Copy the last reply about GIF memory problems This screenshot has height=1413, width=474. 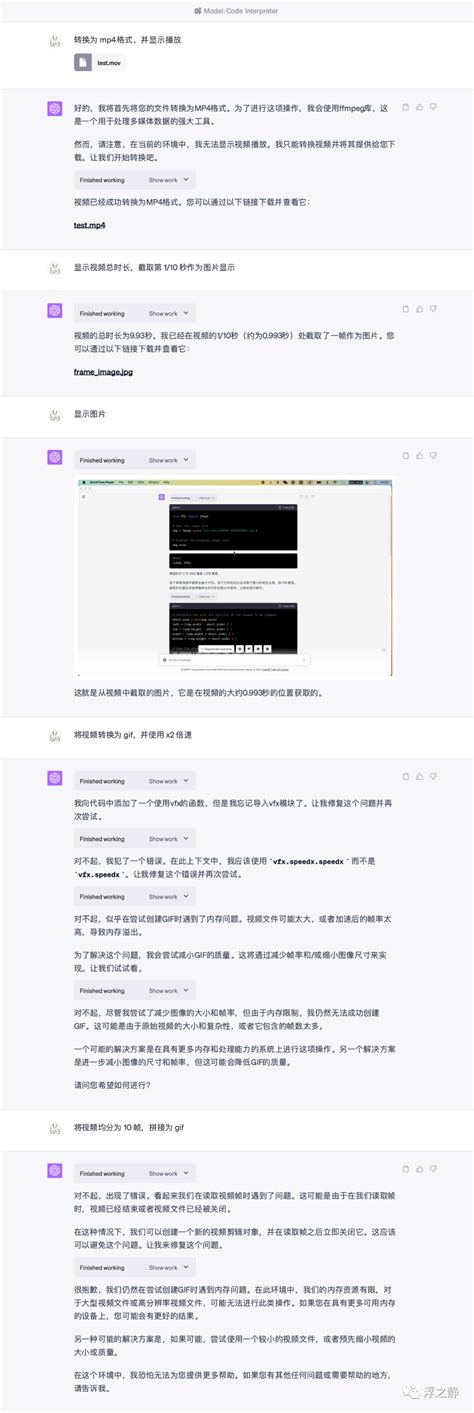coord(404,1170)
